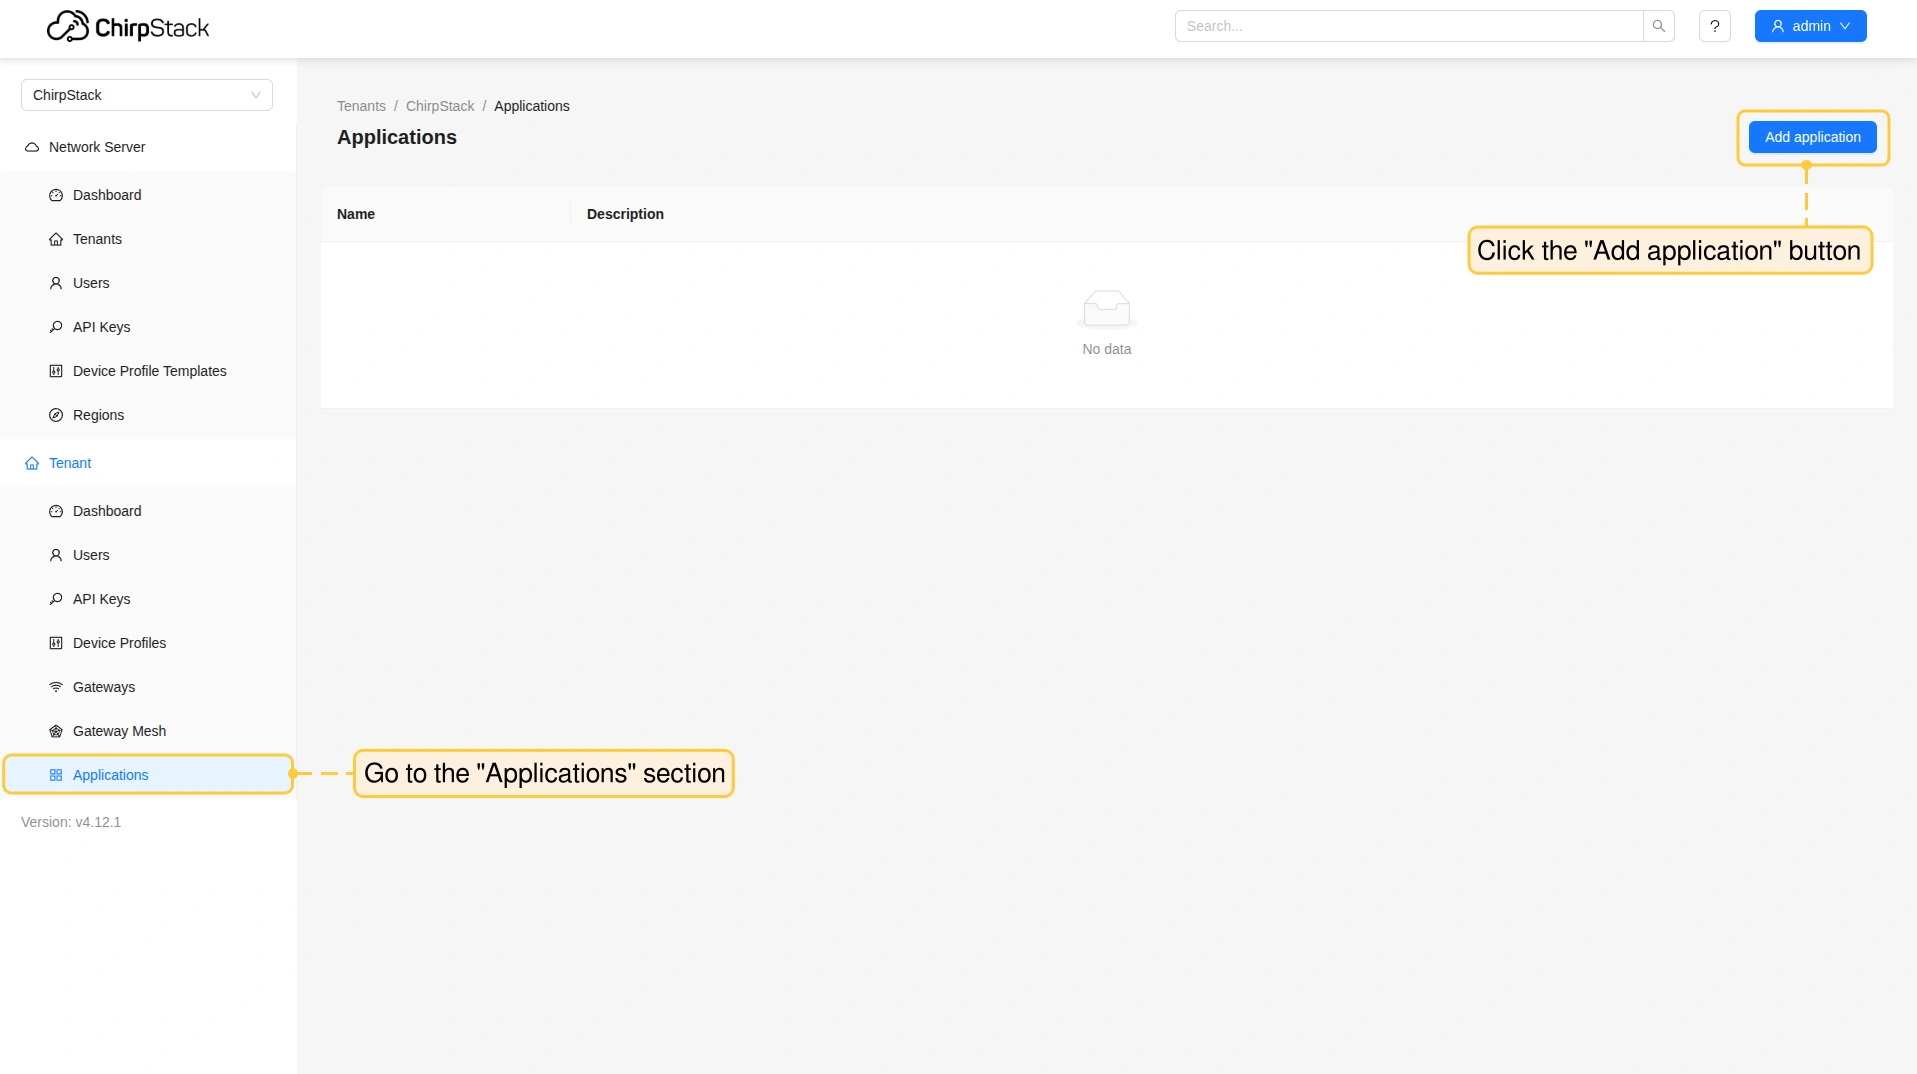The image size is (1917, 1074).
Task: Collapse the Network Server menu section
Action: [x=97, y=147]
